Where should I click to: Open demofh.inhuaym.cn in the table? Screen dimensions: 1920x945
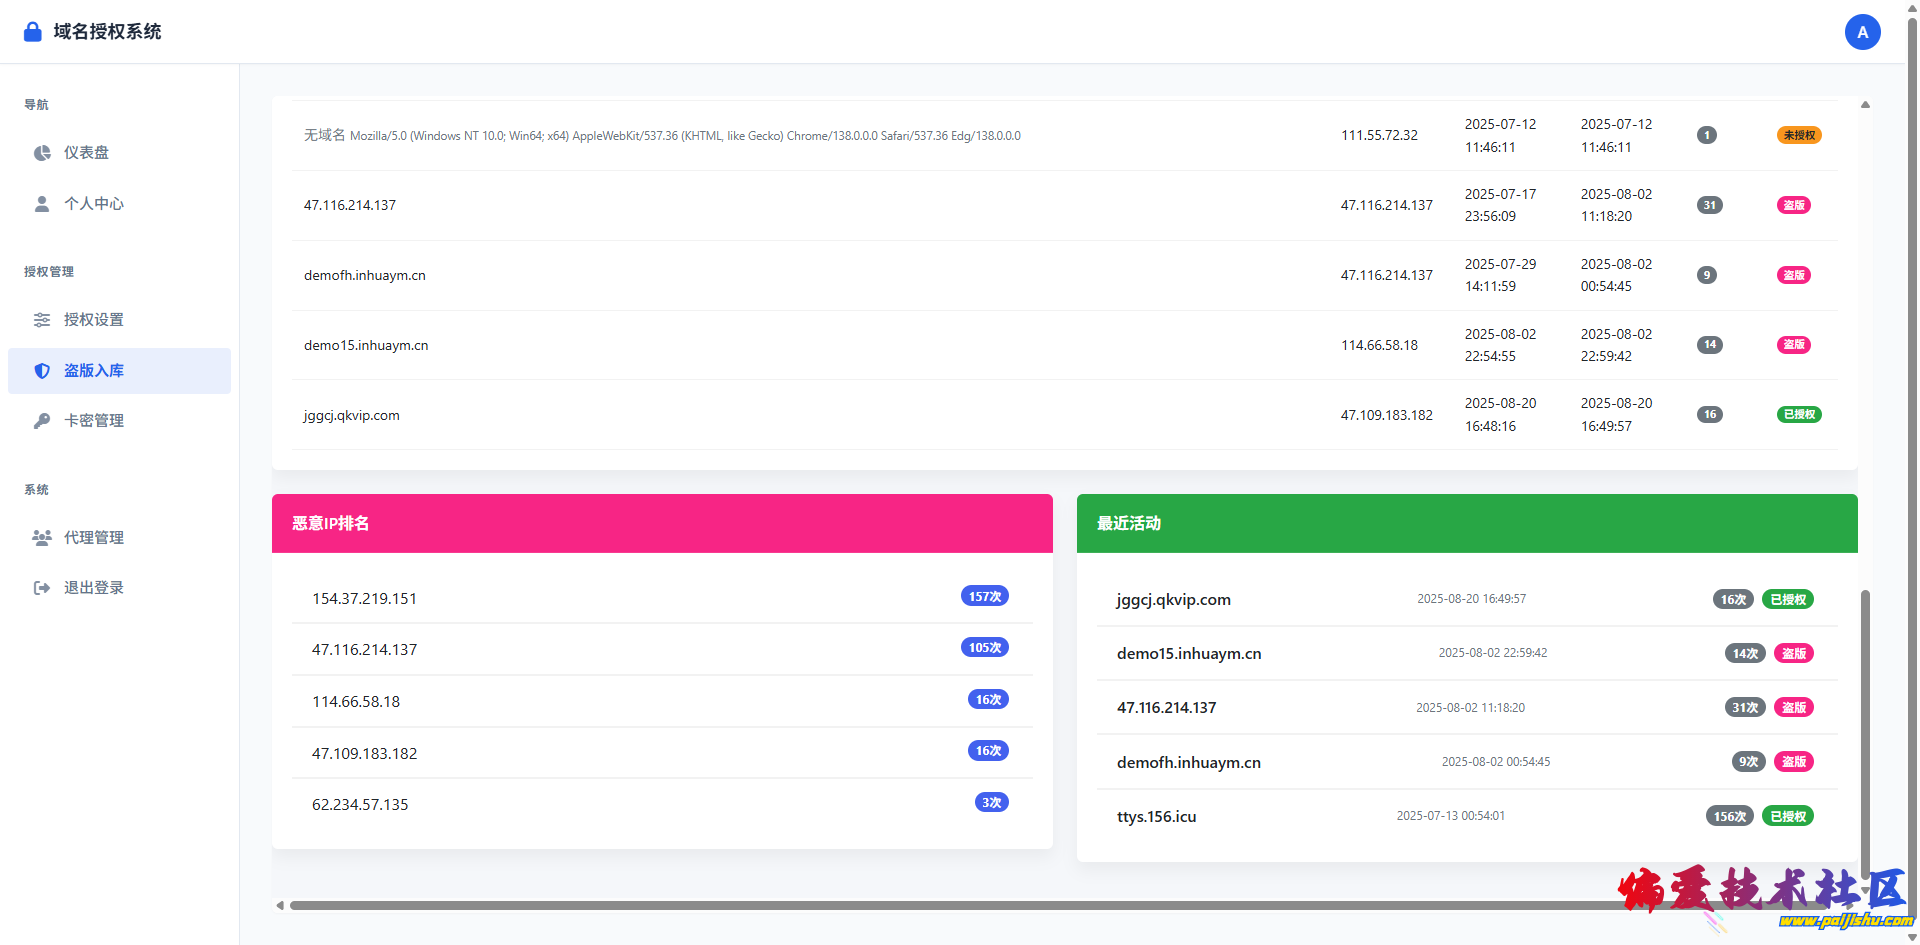[365, 275]
